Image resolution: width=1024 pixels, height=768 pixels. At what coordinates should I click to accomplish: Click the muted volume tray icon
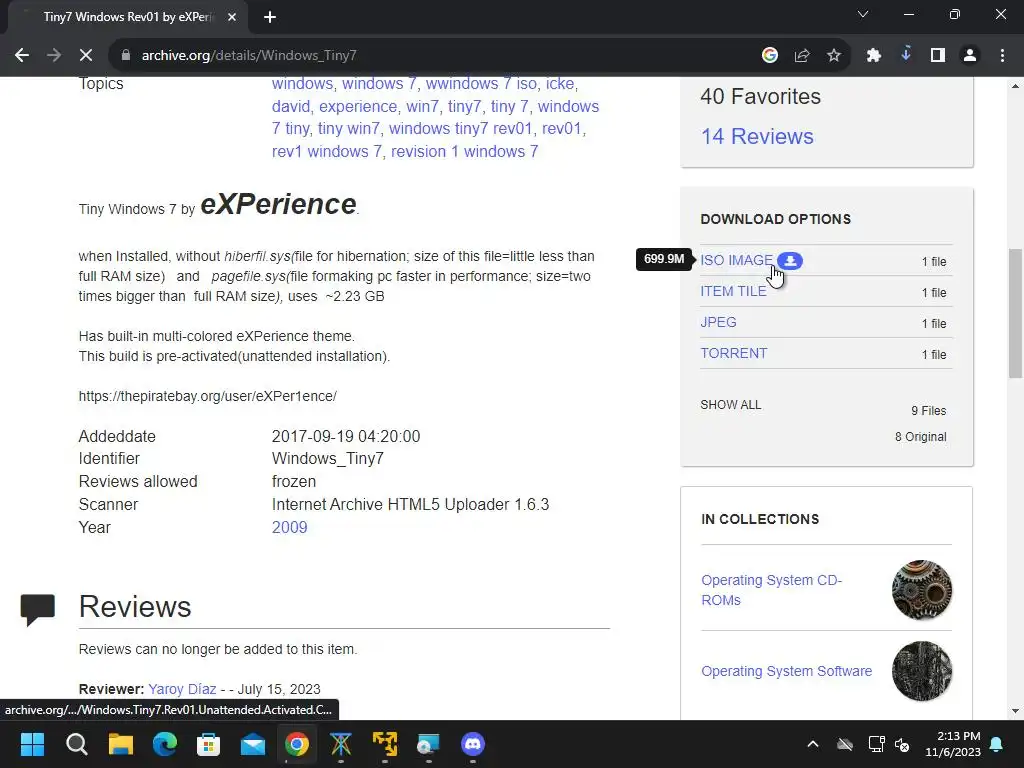pos(903,744)
